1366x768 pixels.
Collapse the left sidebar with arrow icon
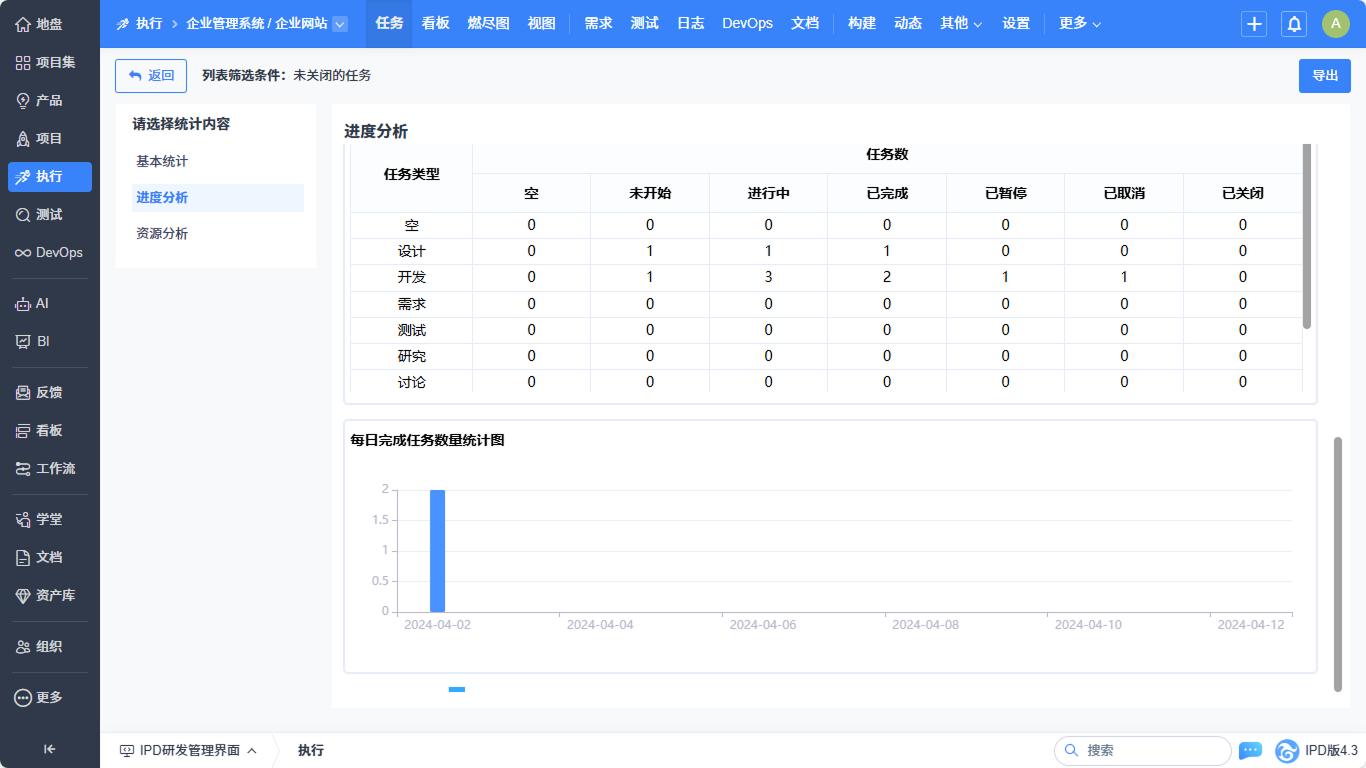(49, 749)
